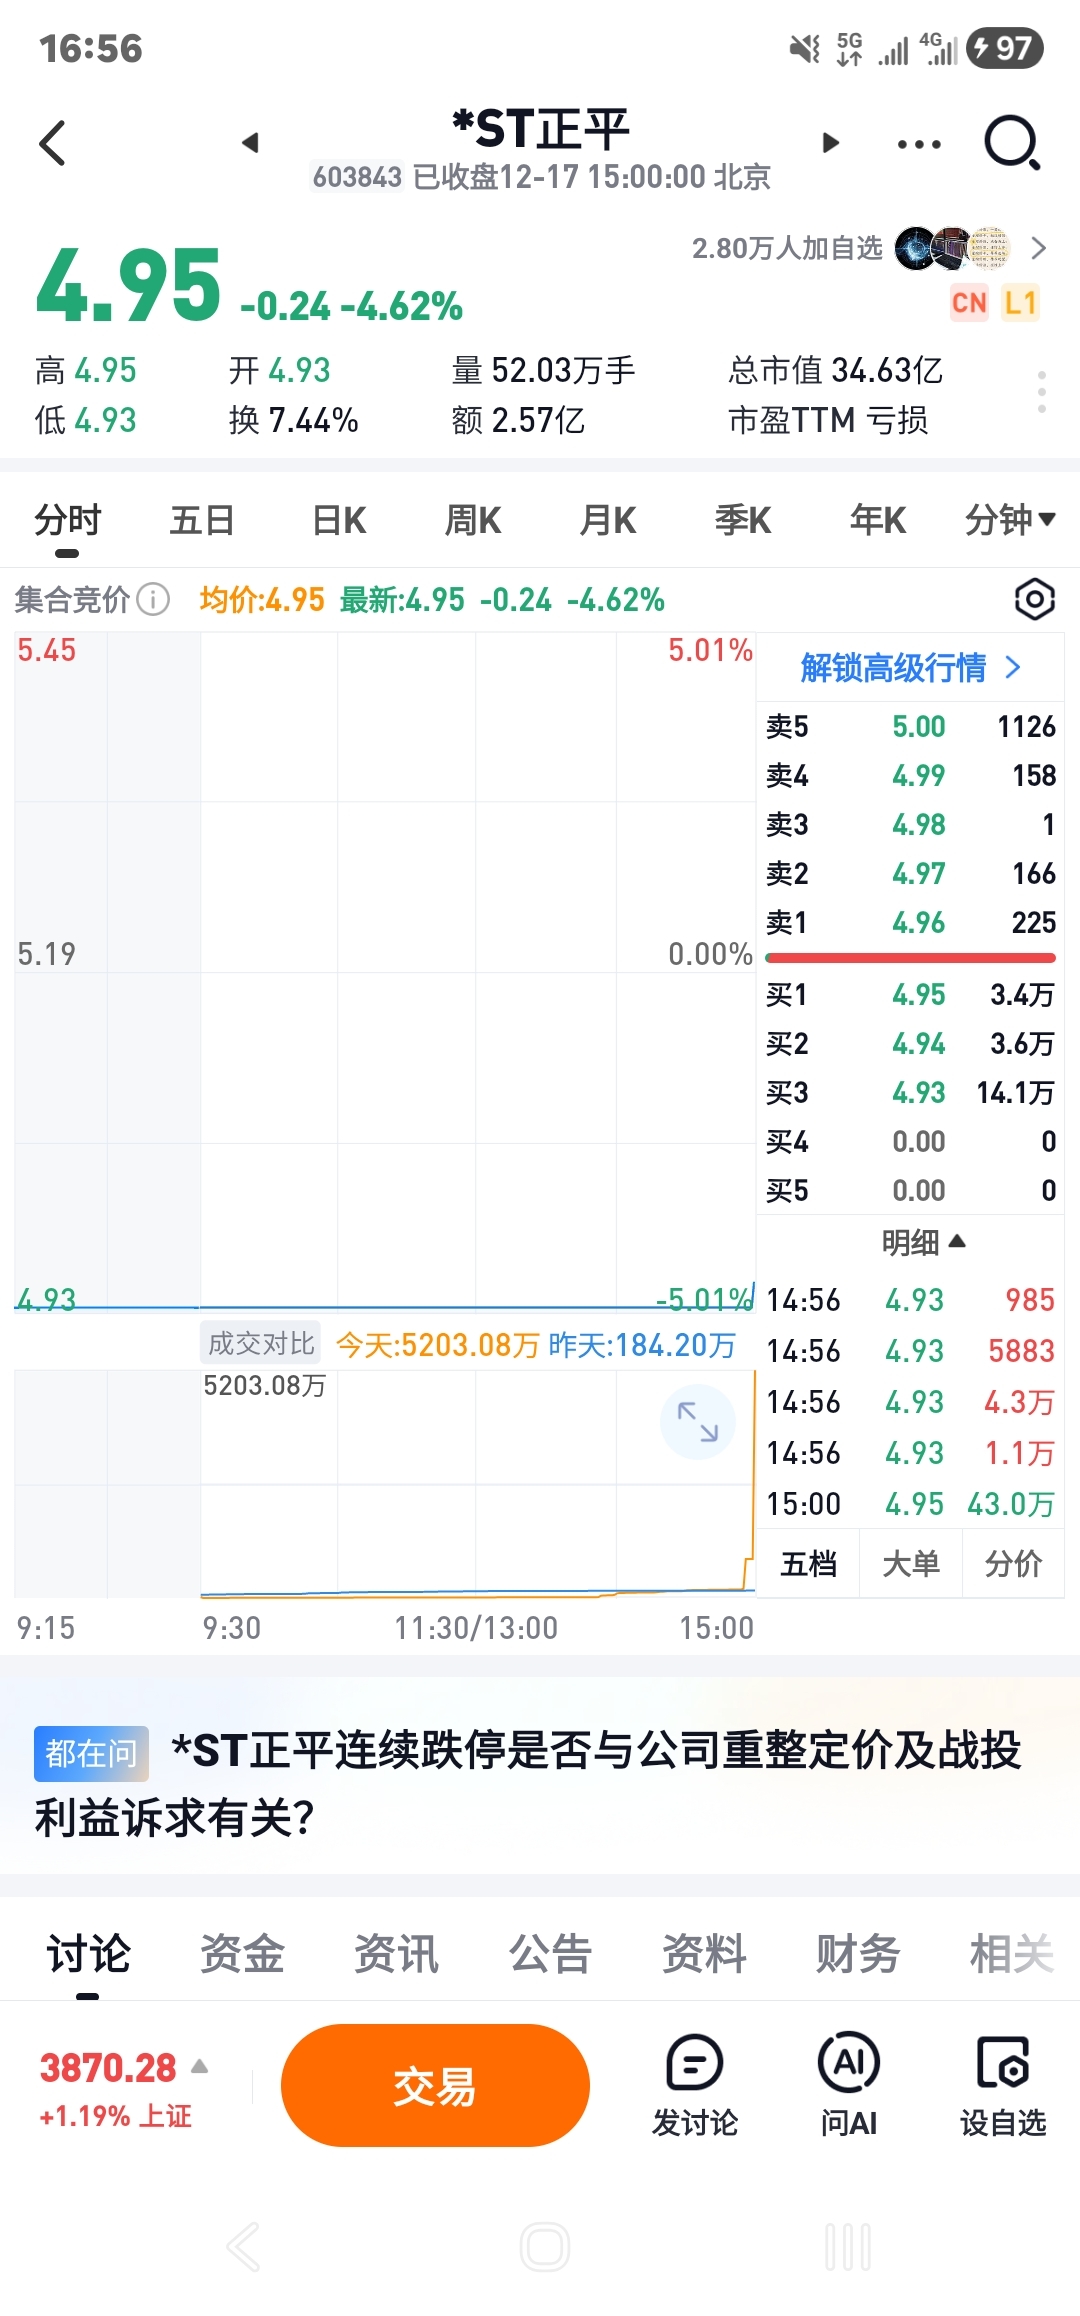Tap the 发讨论 post icon

coord(694,2086)
